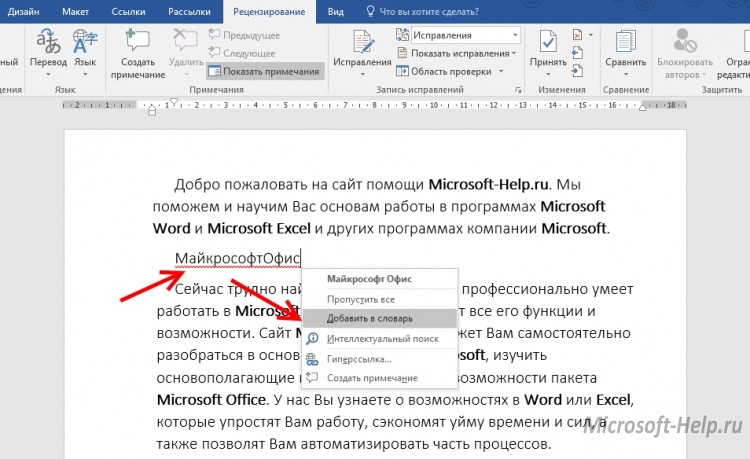Click the bold Microsoft Excel text
Image resolution: width=750 pixels, height=459 pixels.
pos(259,228)
